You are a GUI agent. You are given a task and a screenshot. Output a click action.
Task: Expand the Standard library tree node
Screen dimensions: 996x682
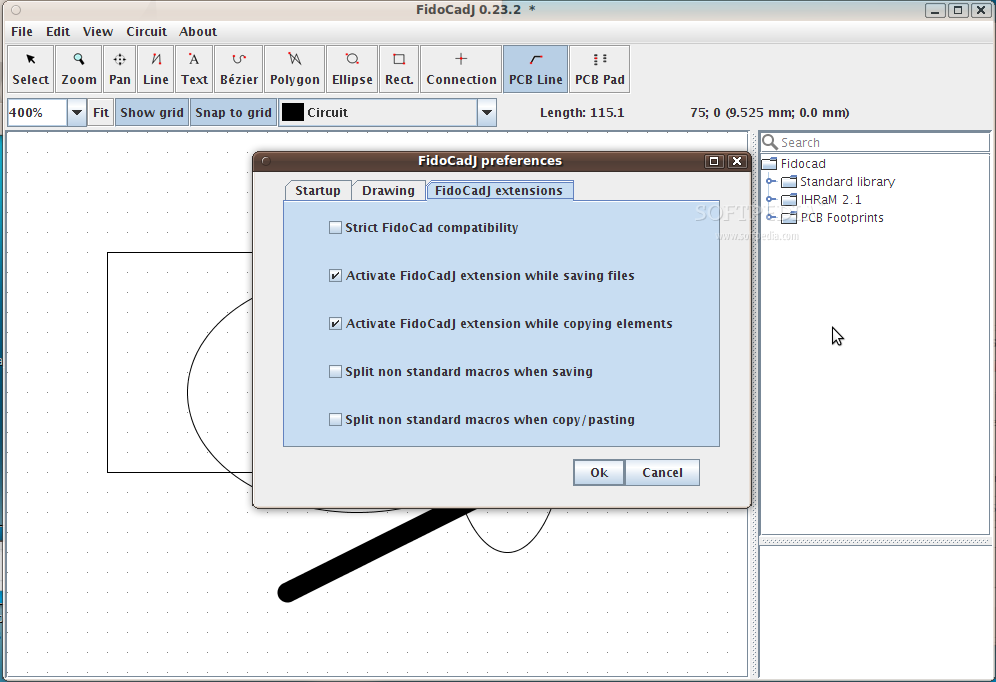[x=771, y=182]
